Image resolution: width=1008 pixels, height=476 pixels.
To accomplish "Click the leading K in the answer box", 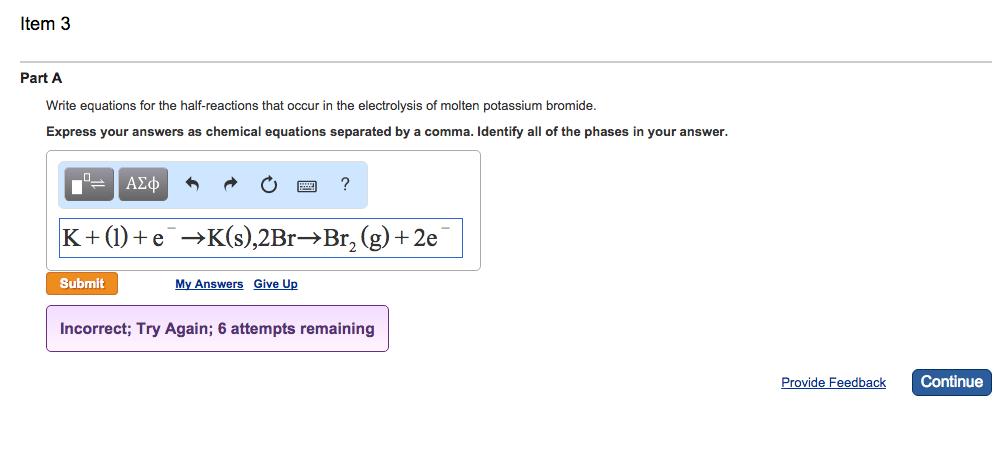I will coord(71,239).
